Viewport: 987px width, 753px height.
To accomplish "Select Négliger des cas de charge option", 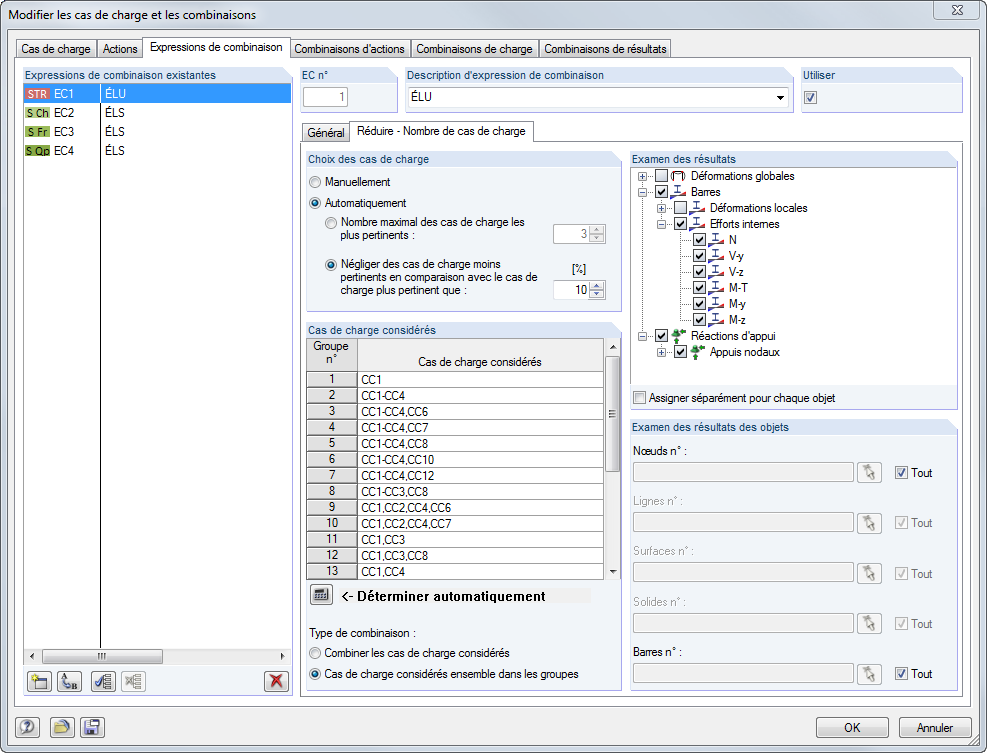I will click(x=330, y=265).
